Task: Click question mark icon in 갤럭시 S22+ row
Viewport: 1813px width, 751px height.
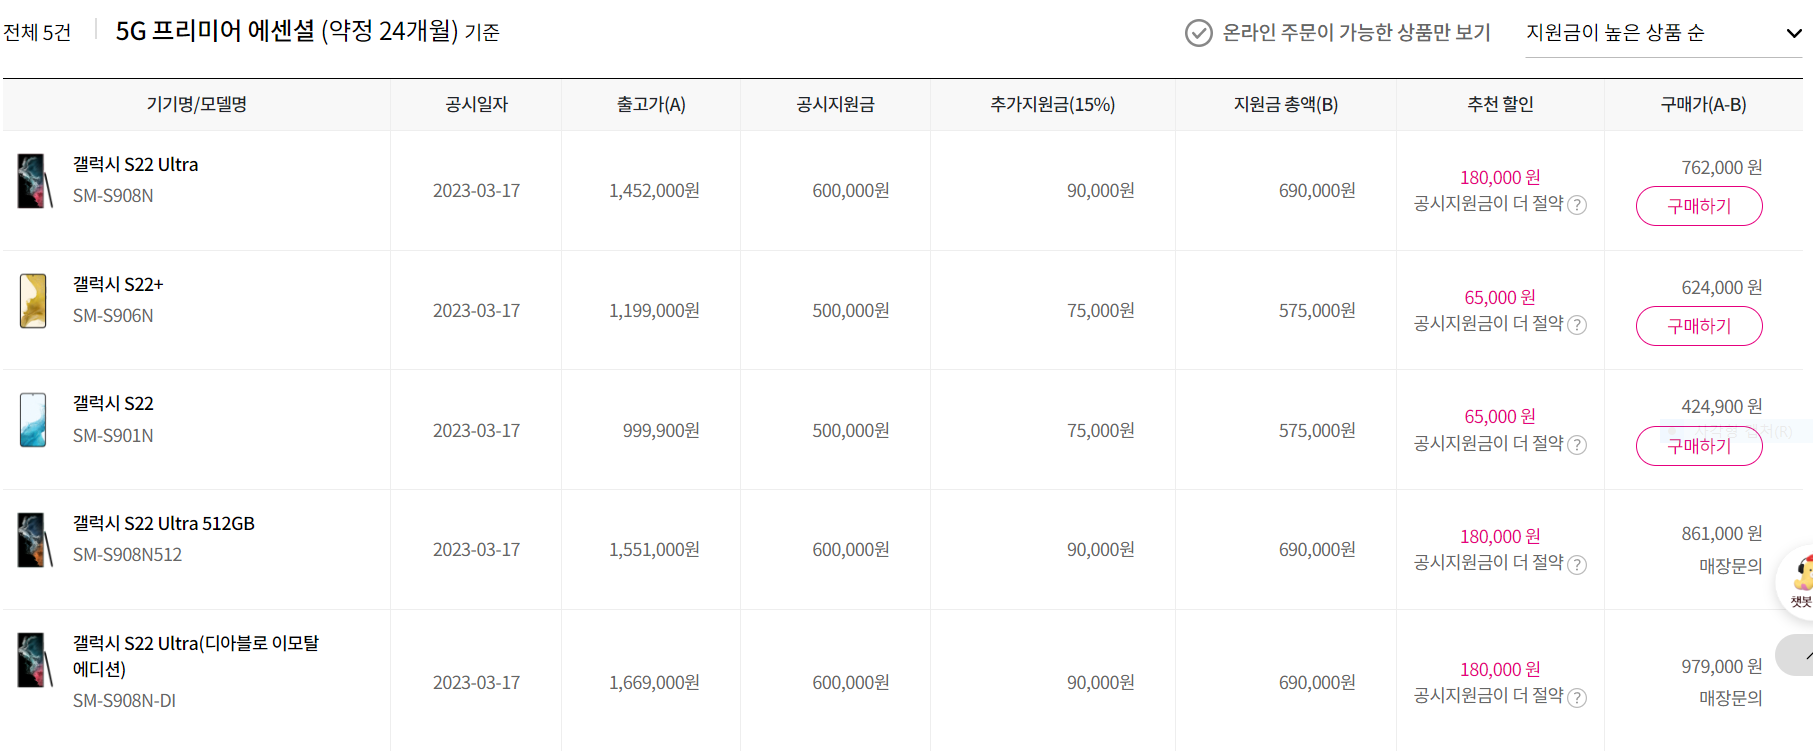Action: tap(1577, 325)
